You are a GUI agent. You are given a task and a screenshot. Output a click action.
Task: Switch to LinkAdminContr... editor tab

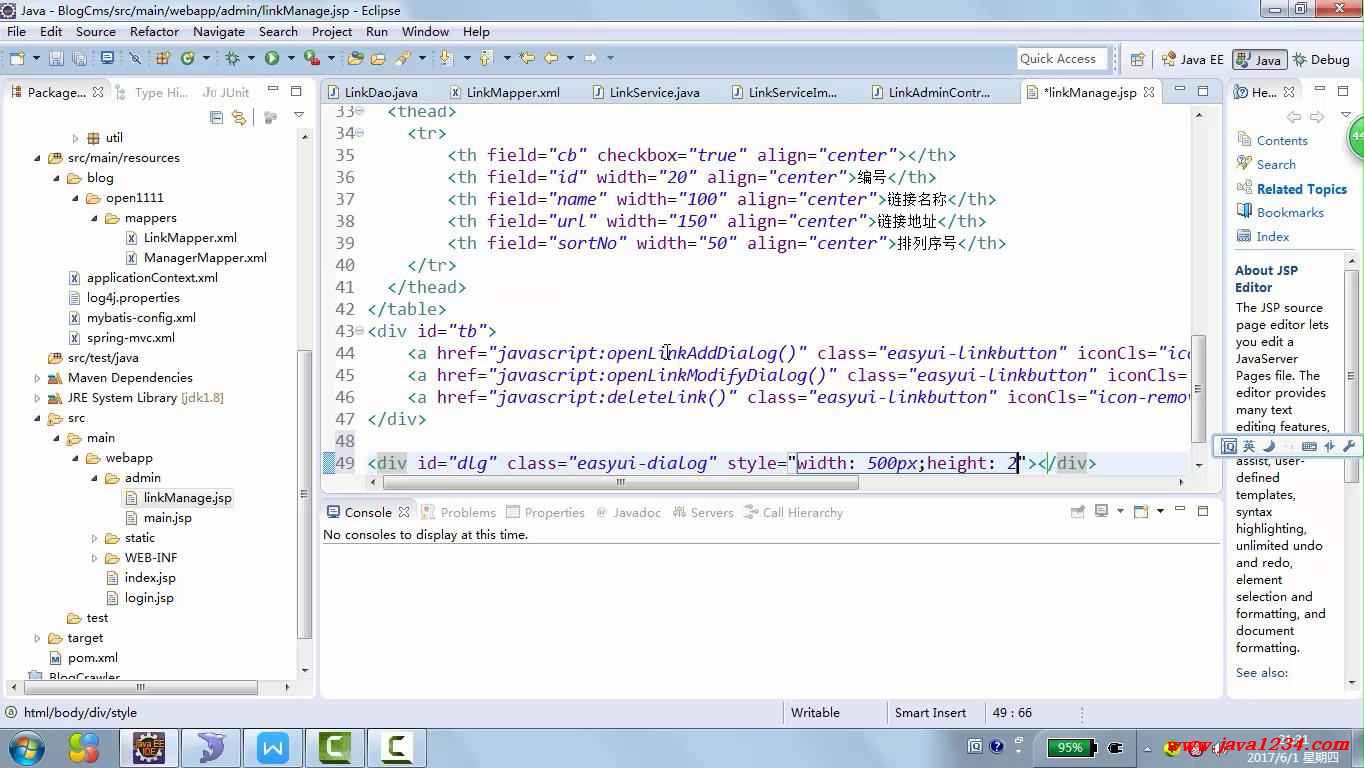pyautogui.click(x=930, y=92)
